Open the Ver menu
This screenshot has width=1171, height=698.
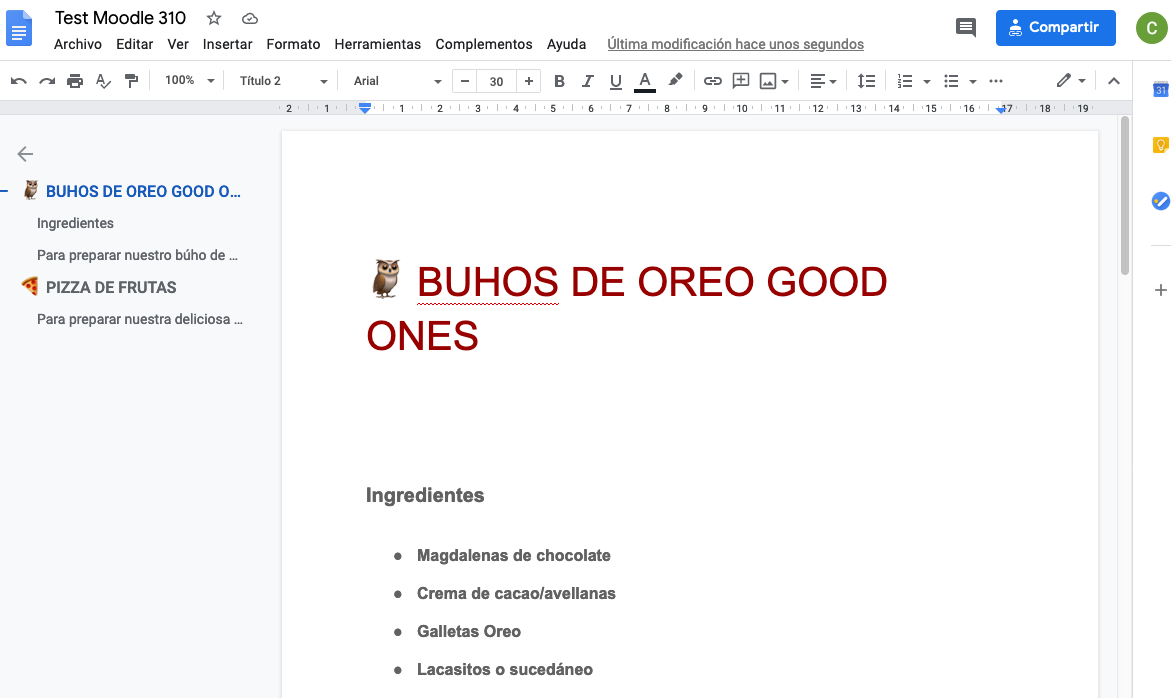178,44
